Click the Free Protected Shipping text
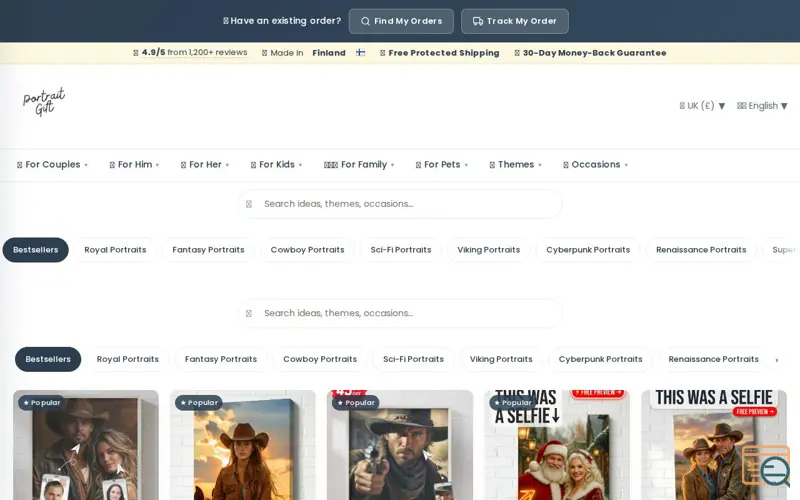800x500 pixels. [x=444, y=53]
